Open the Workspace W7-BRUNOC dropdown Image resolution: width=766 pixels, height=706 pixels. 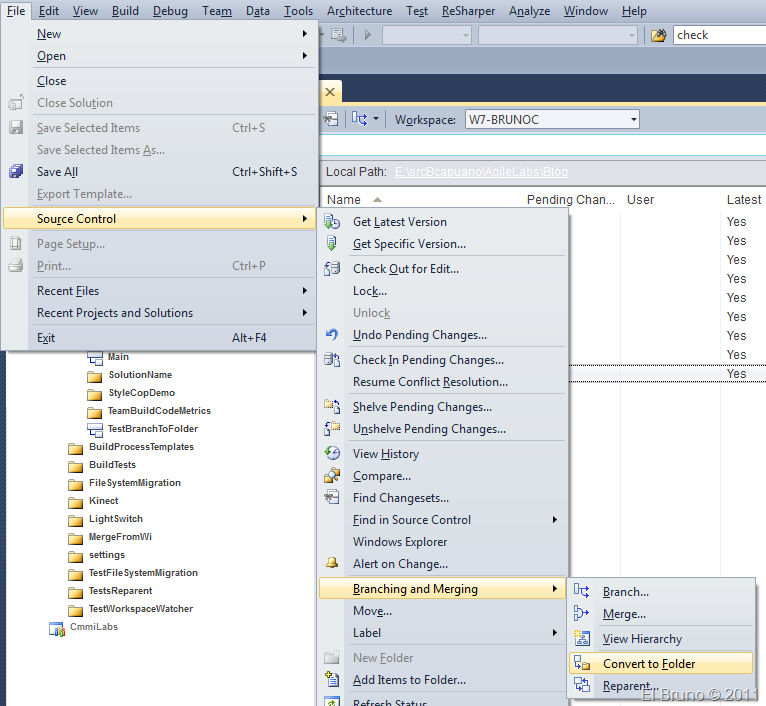[x=633, y=120]
